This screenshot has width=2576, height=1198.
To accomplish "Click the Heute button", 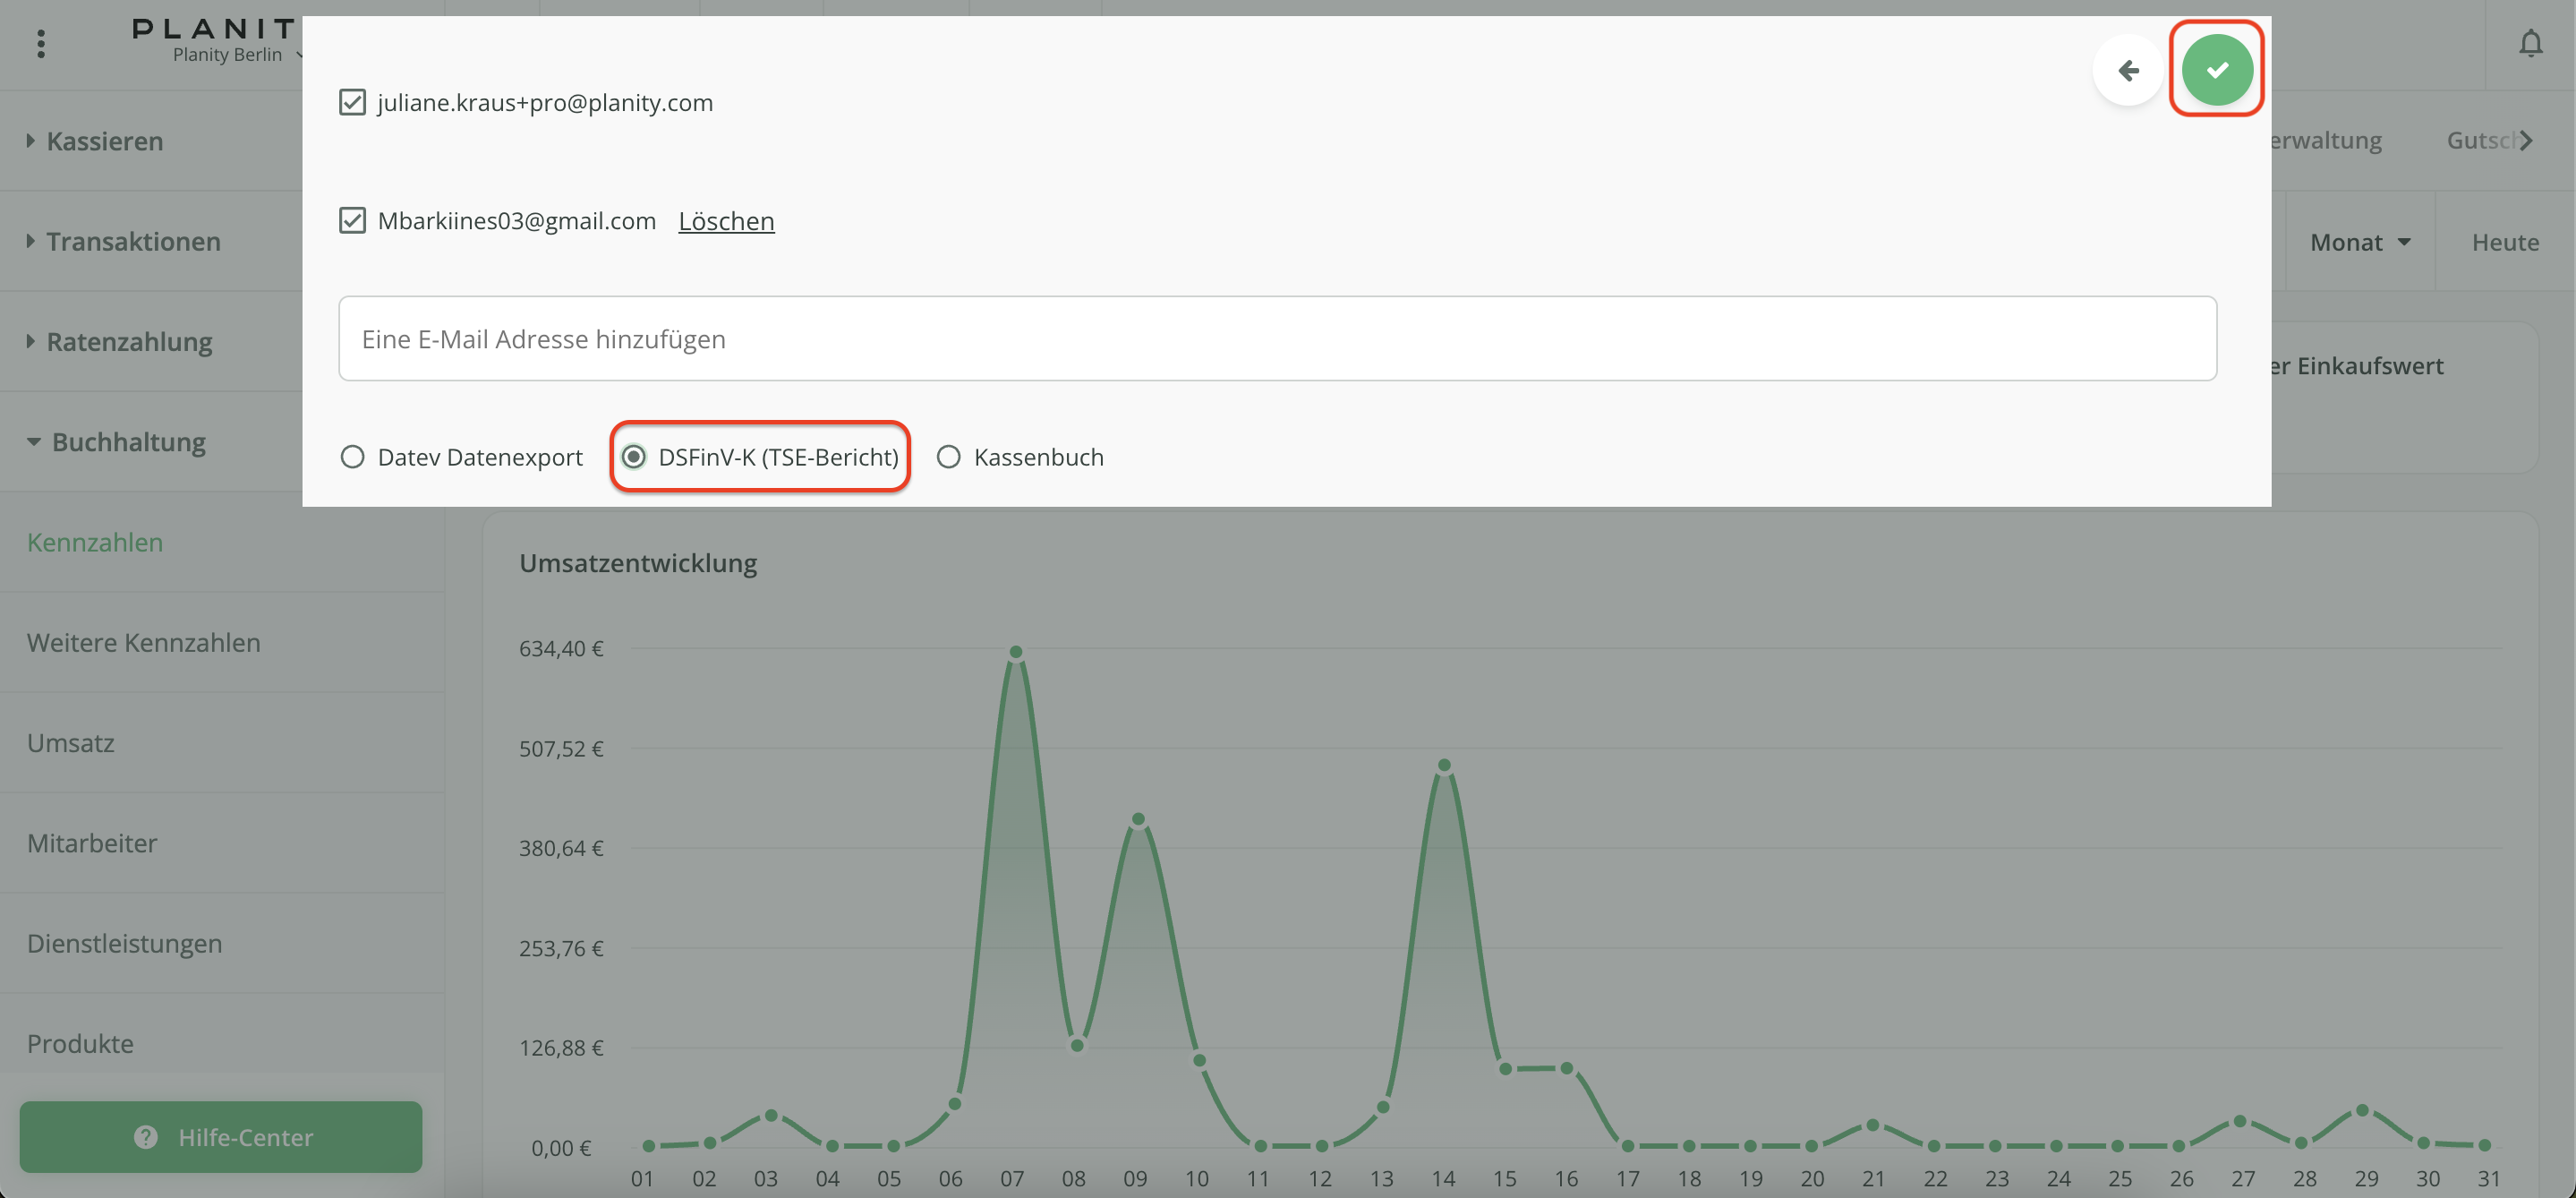I will (x=2505, y=242).
